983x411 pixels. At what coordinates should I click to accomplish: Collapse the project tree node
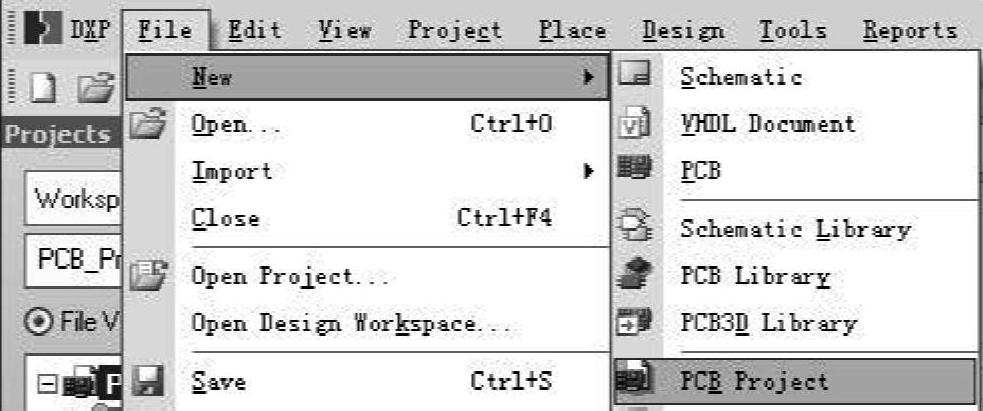pyautogui.click(x=47, y=383)
